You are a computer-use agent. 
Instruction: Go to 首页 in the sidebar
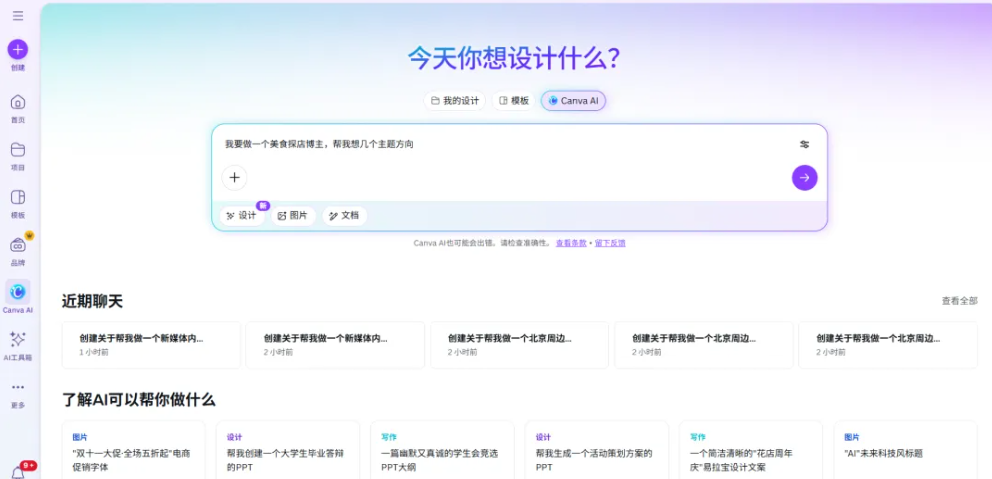(x=18, y=108)
